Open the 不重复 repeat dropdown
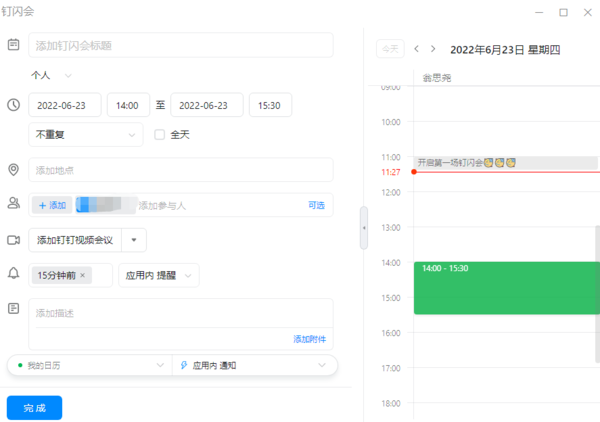The image size is (600, 422). 87,134
